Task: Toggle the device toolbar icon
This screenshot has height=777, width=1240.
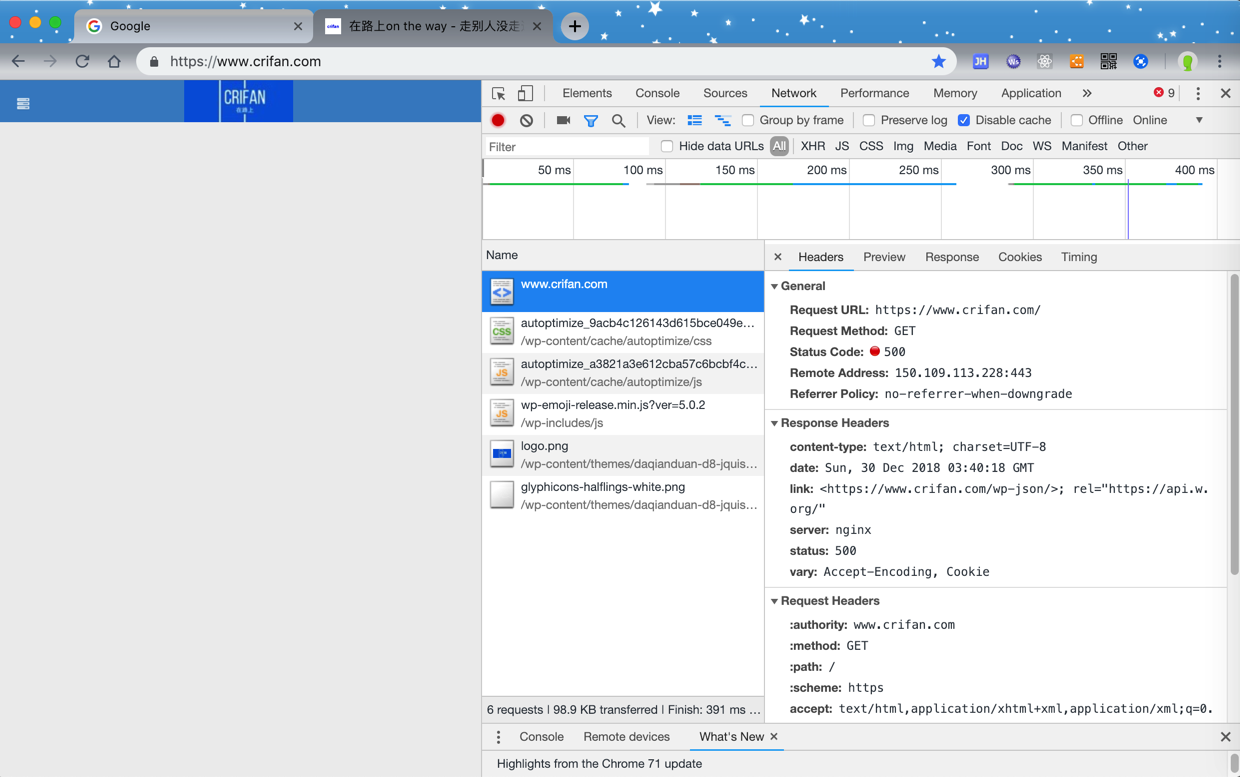Action: [x=525, y=93]
